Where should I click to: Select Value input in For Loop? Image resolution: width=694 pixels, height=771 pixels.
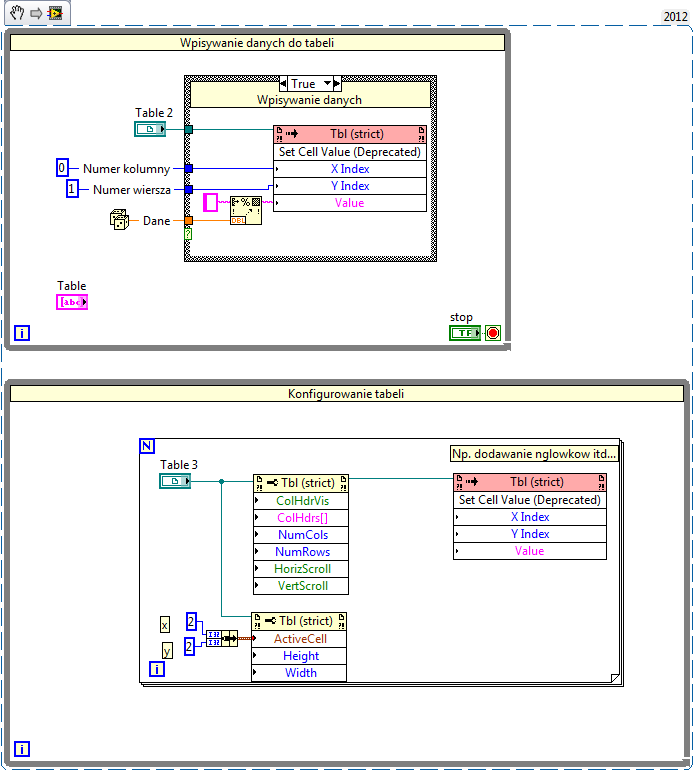tap(530, 551)
